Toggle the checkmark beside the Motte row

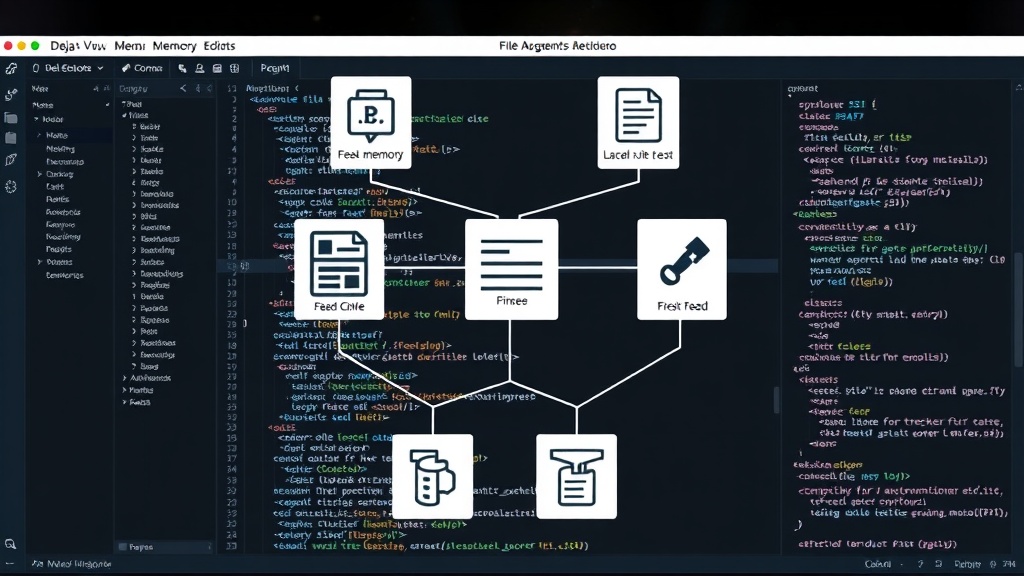tap(107, 105)
